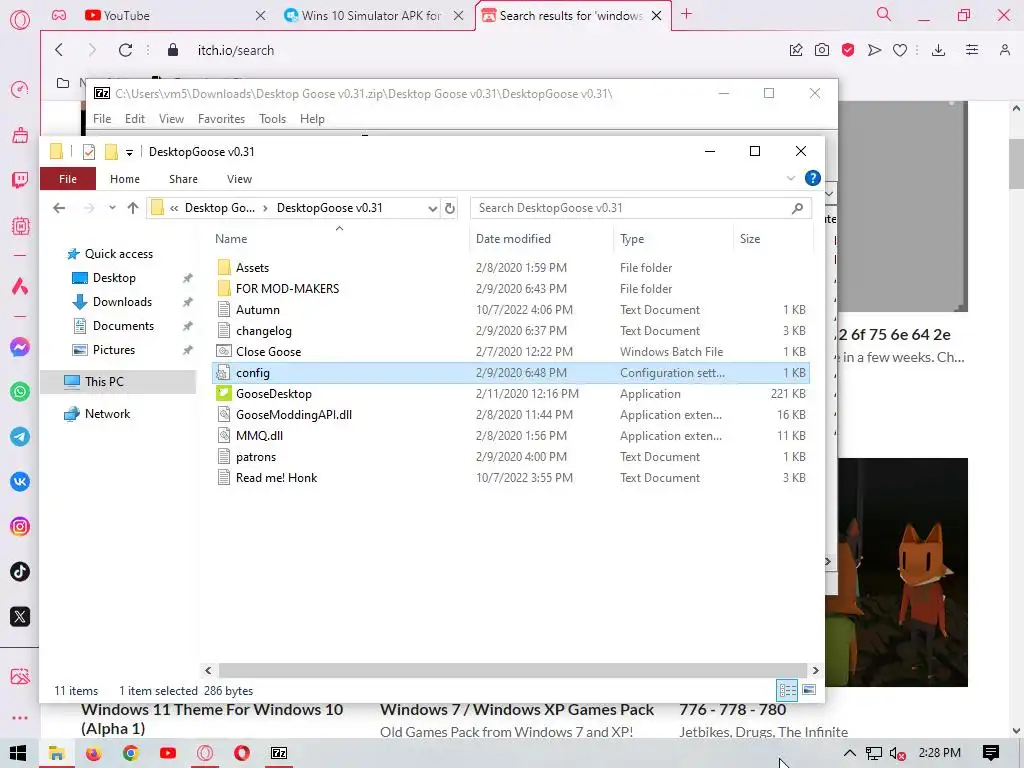Open VK in the browser sidebar

click(x=20, y=482)
